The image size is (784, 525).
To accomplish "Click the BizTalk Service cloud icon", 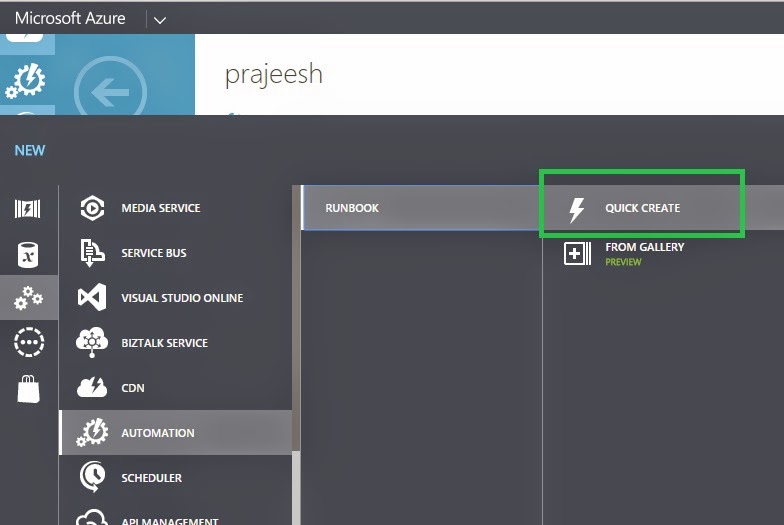I will [x=92, y=342].
